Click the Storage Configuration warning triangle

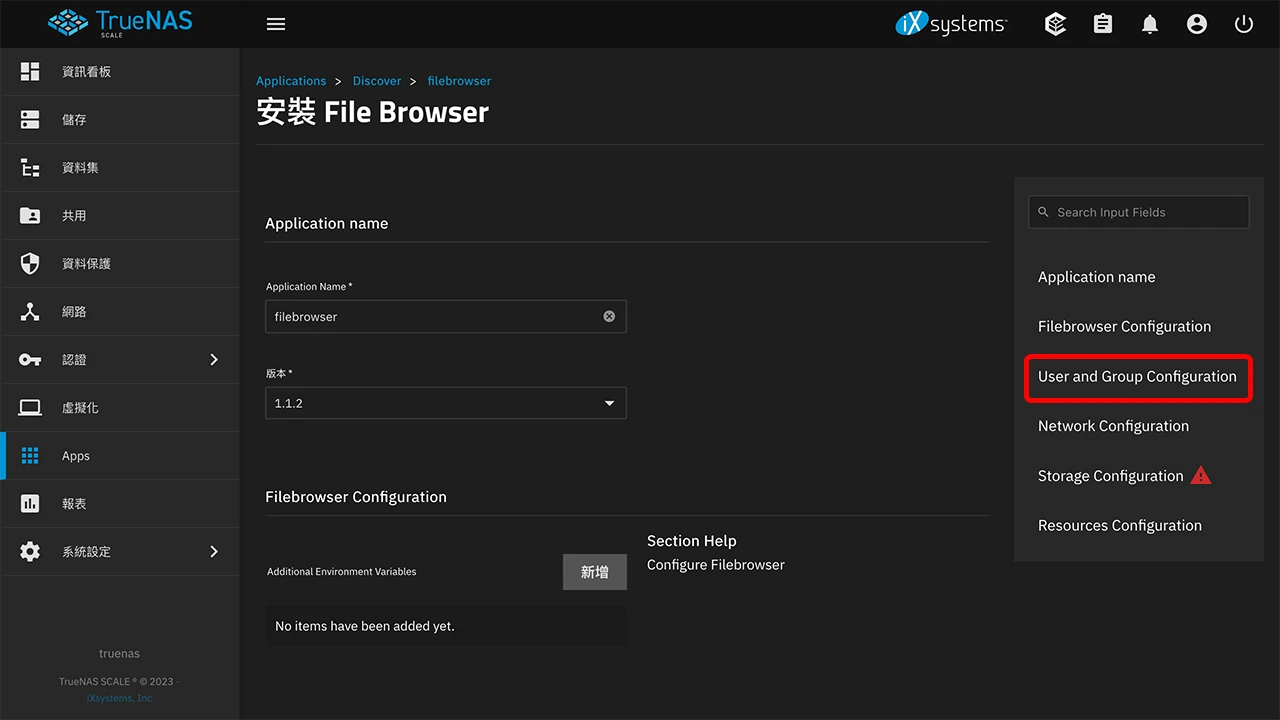(1201, 476)
